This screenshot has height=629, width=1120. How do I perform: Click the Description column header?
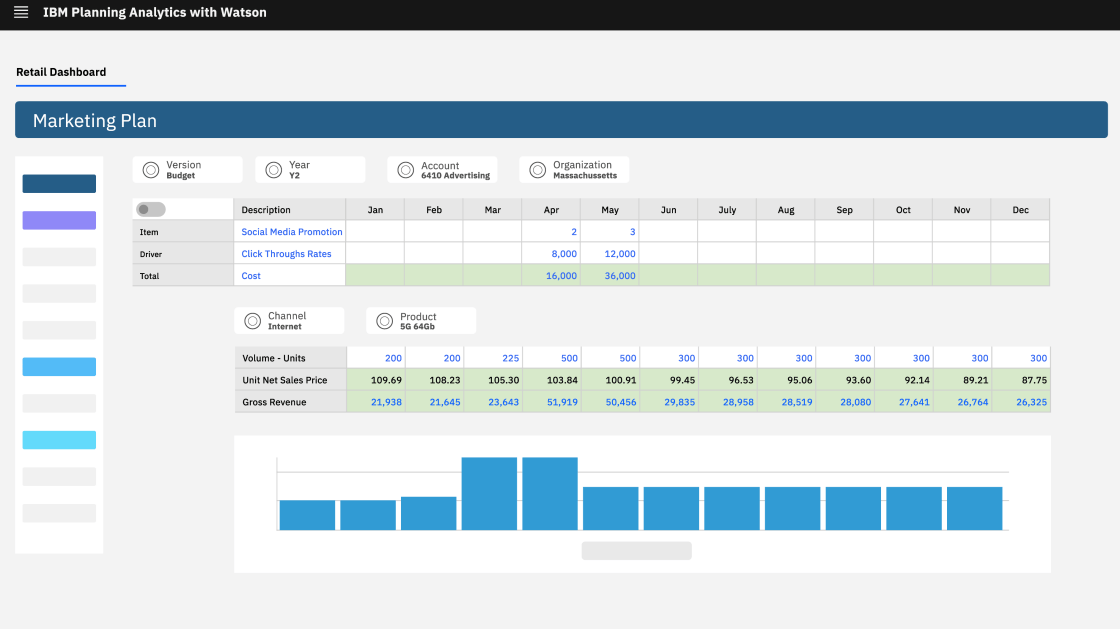pos(290,210)
